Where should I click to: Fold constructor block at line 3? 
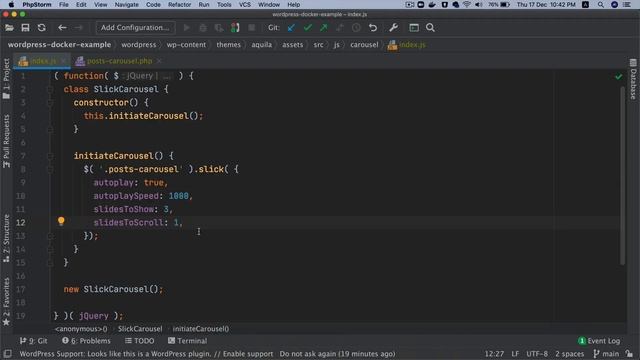pos(50,103)
